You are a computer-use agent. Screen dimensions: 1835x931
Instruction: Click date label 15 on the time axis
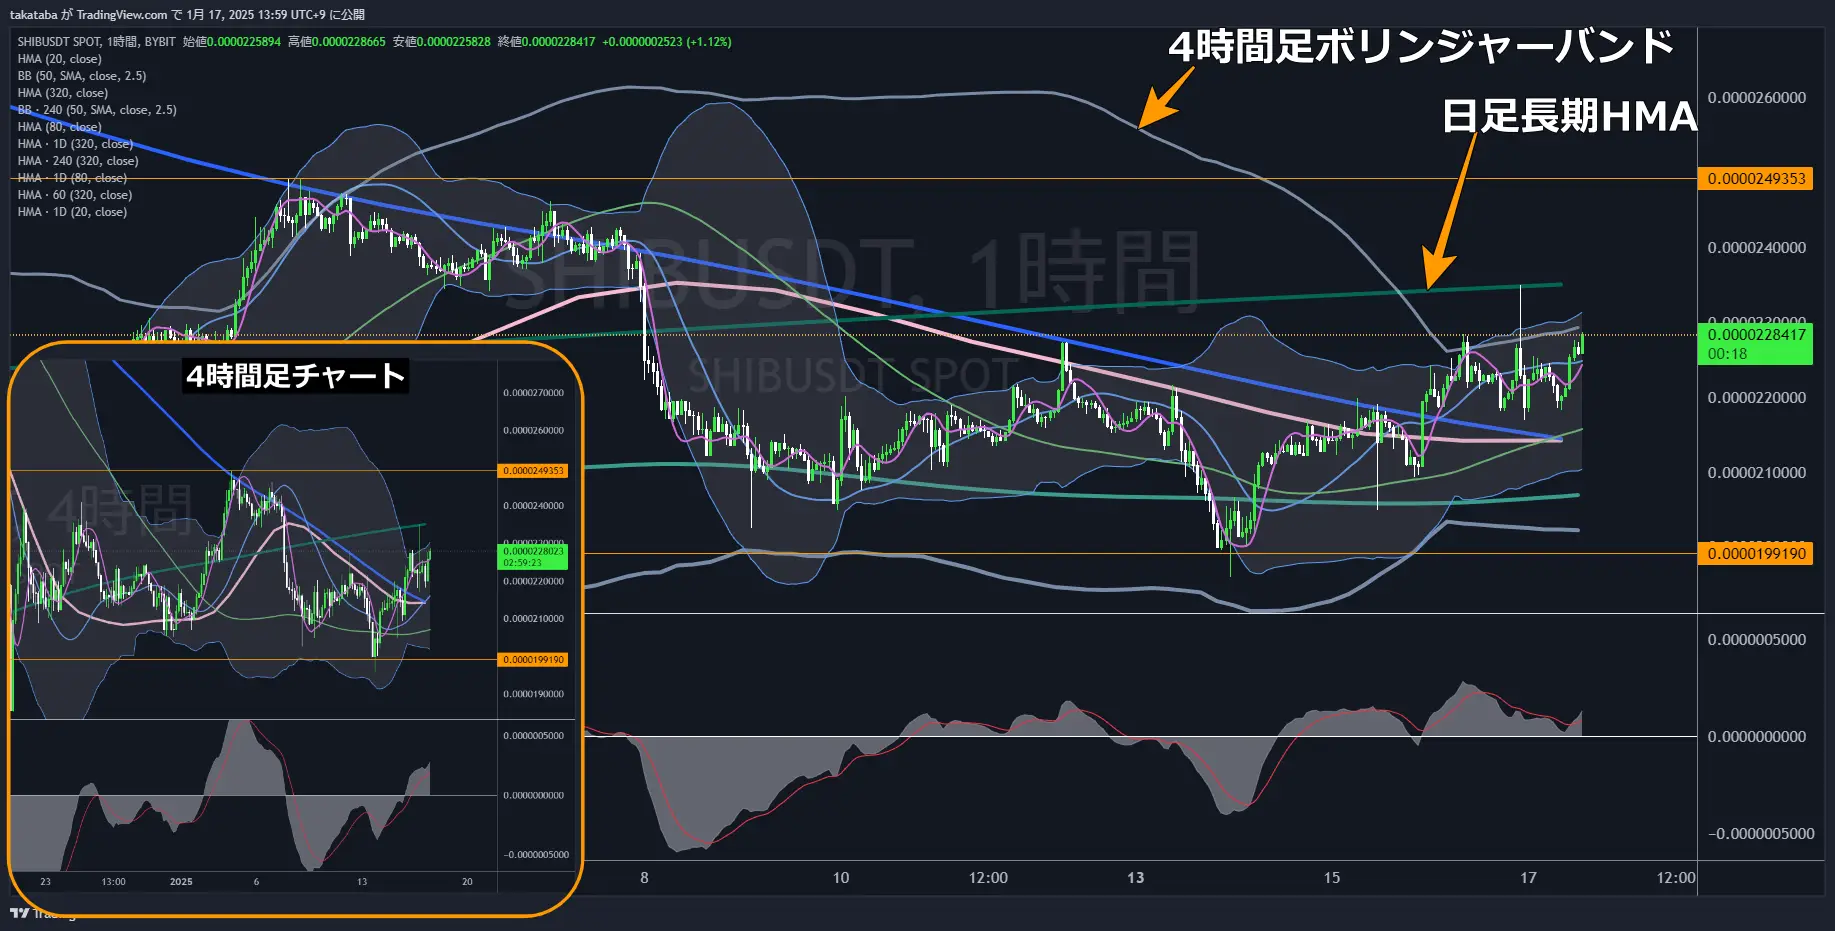pos(1332,878)
